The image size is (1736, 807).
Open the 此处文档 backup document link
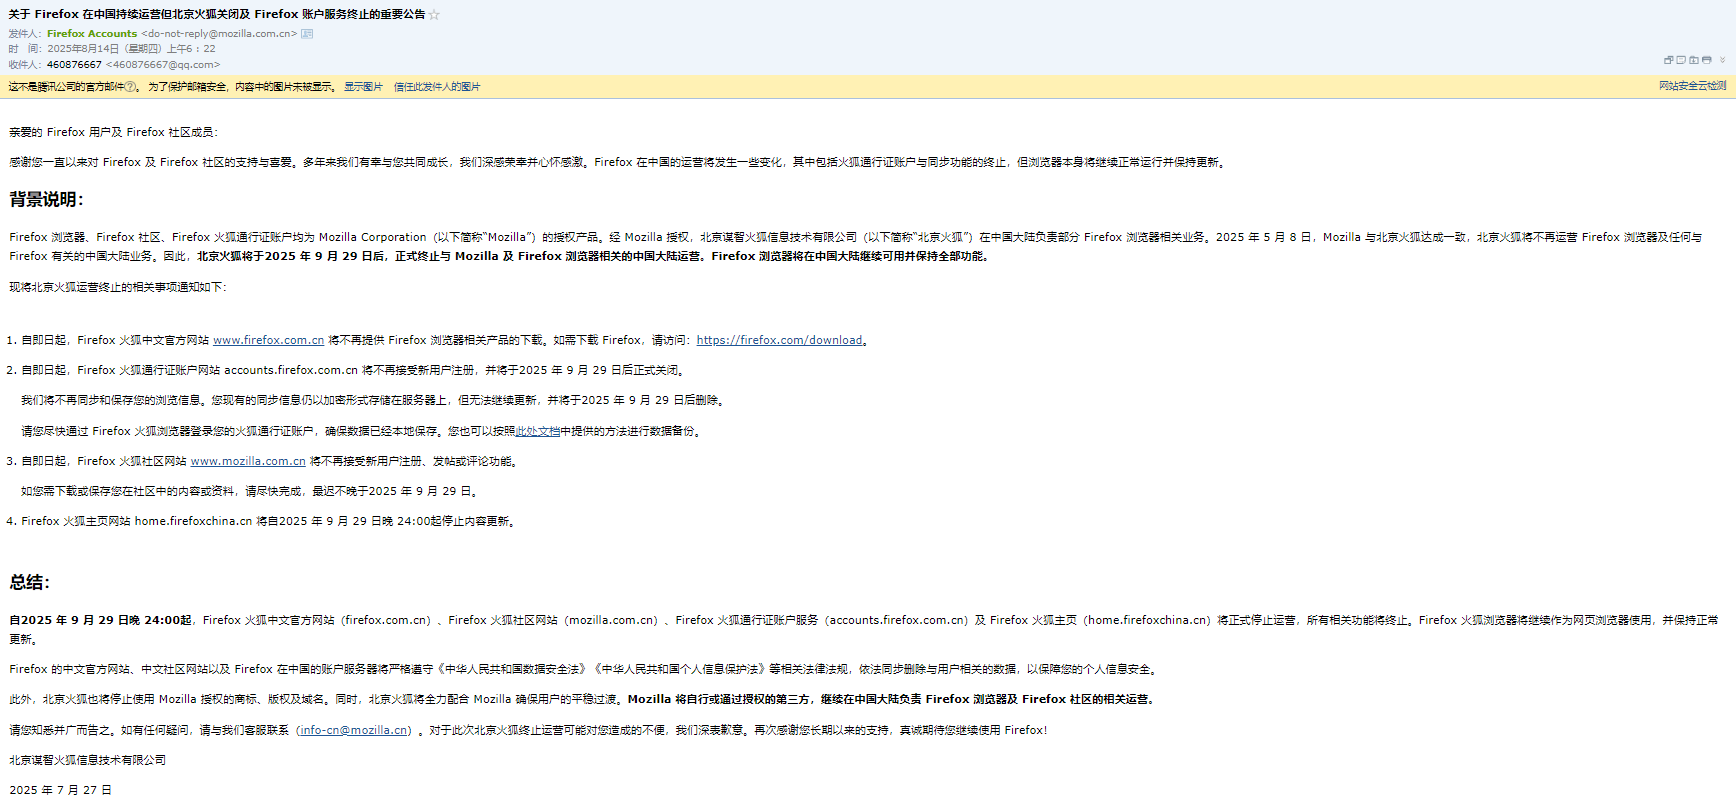pyautogui.click(x=537, y=431)
